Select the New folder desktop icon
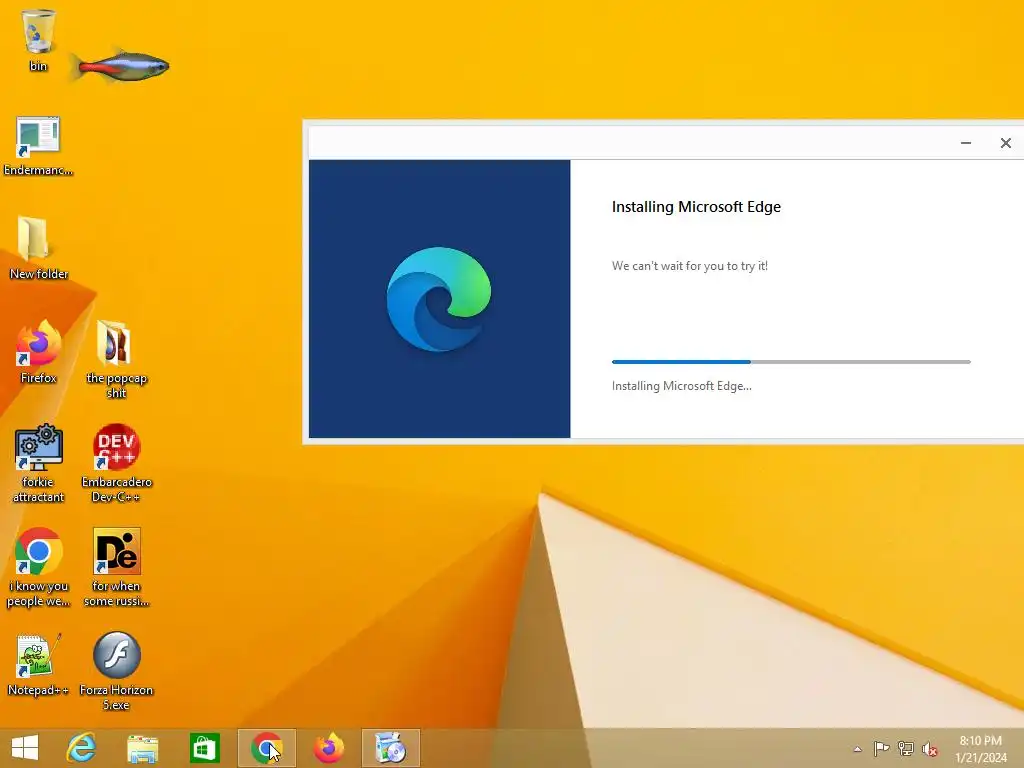 pyautogui.click(x=39, y=248)
